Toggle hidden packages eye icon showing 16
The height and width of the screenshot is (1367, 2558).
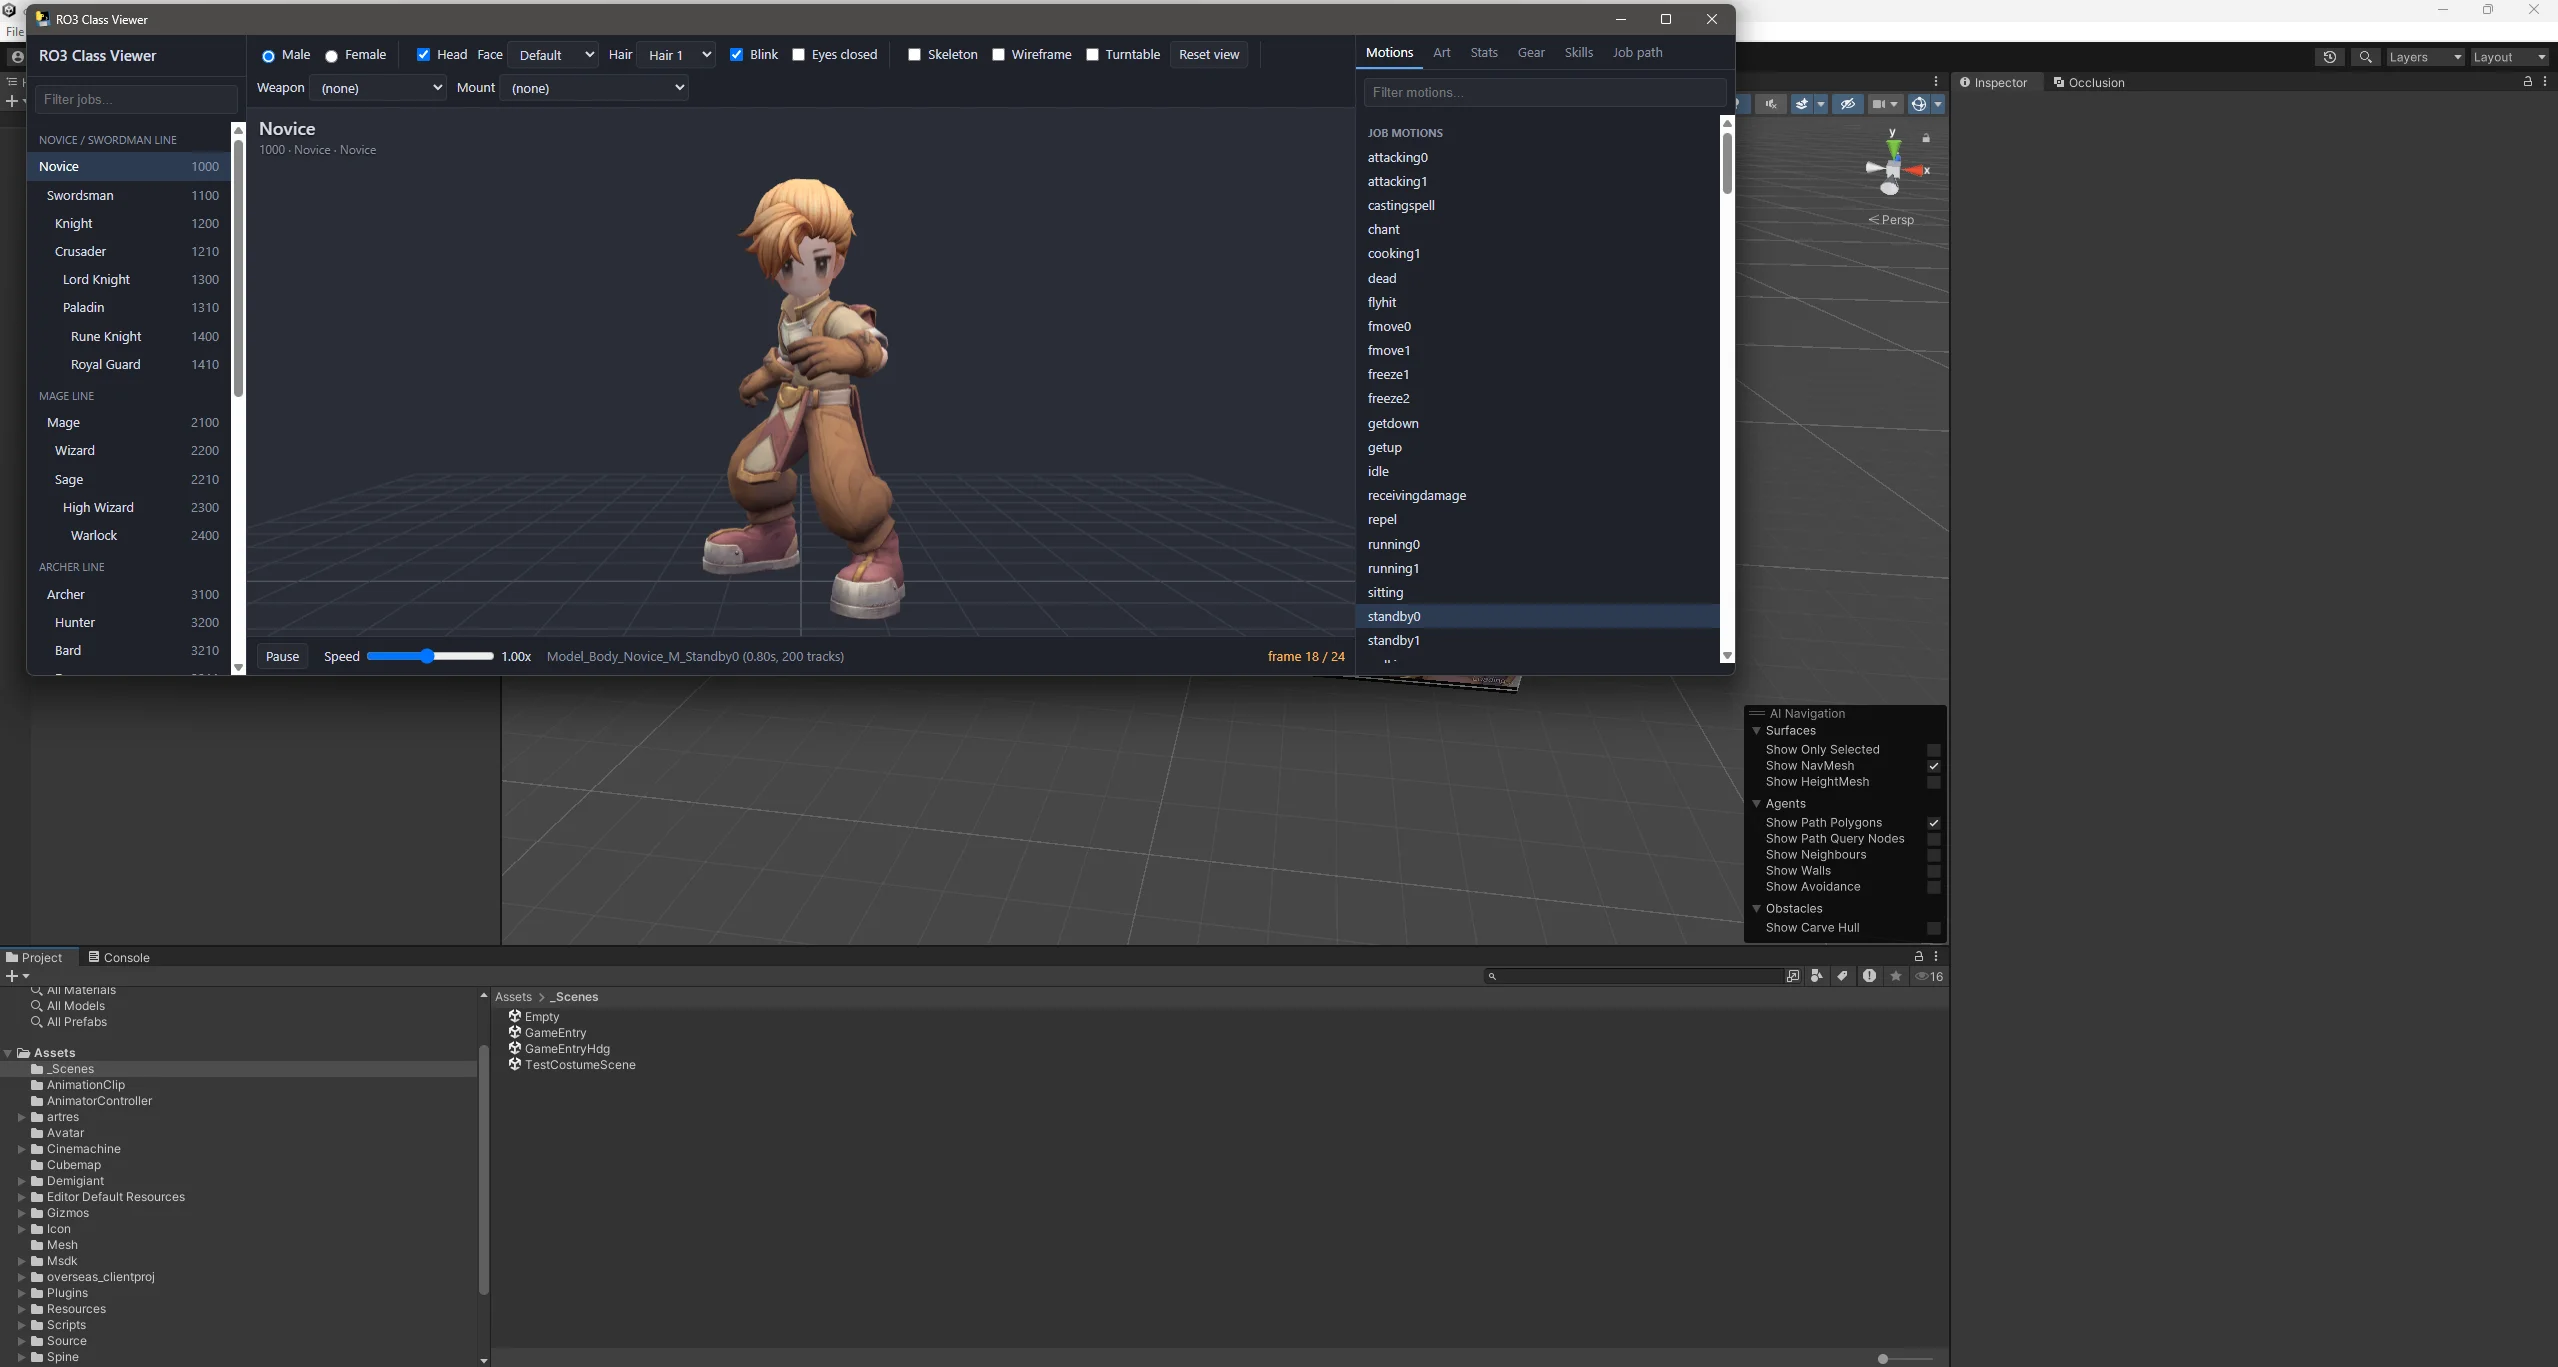1928,976
